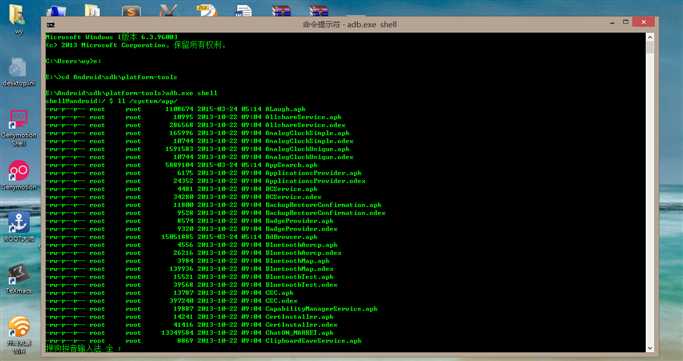Click the 'BluetoothAvrcp.odex' file name
The height and width of the screenshot is (361, 683).
(x=303, y=253)
